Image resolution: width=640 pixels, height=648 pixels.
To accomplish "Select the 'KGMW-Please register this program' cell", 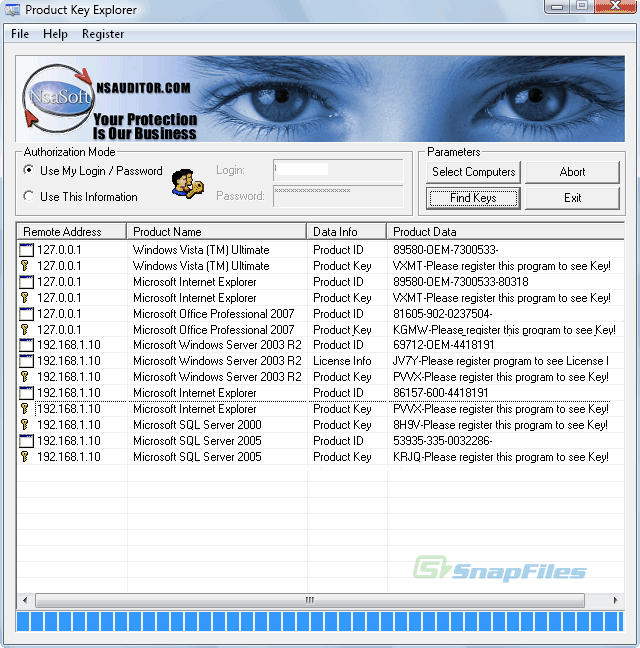I will coord(504,330).
